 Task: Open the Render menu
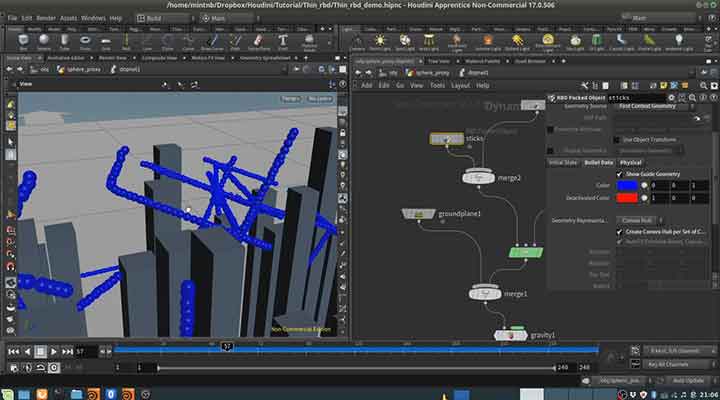pos(47,17)
